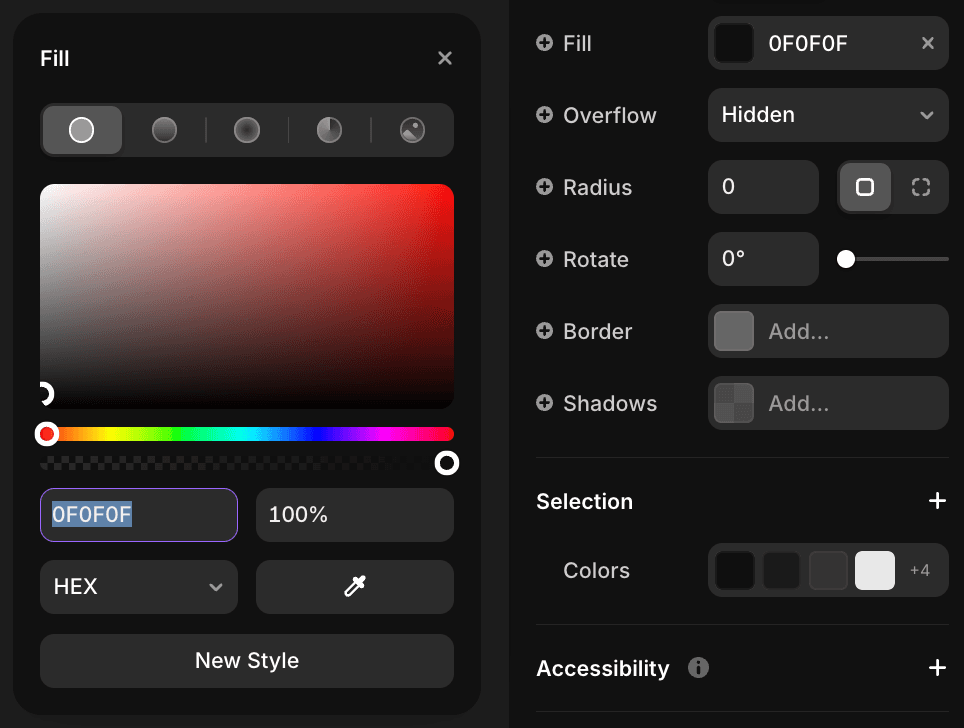The height and width of the screenshot is (728, 964).
Task: Remove the 0F0F0F fill
Action: coord(927,43)
